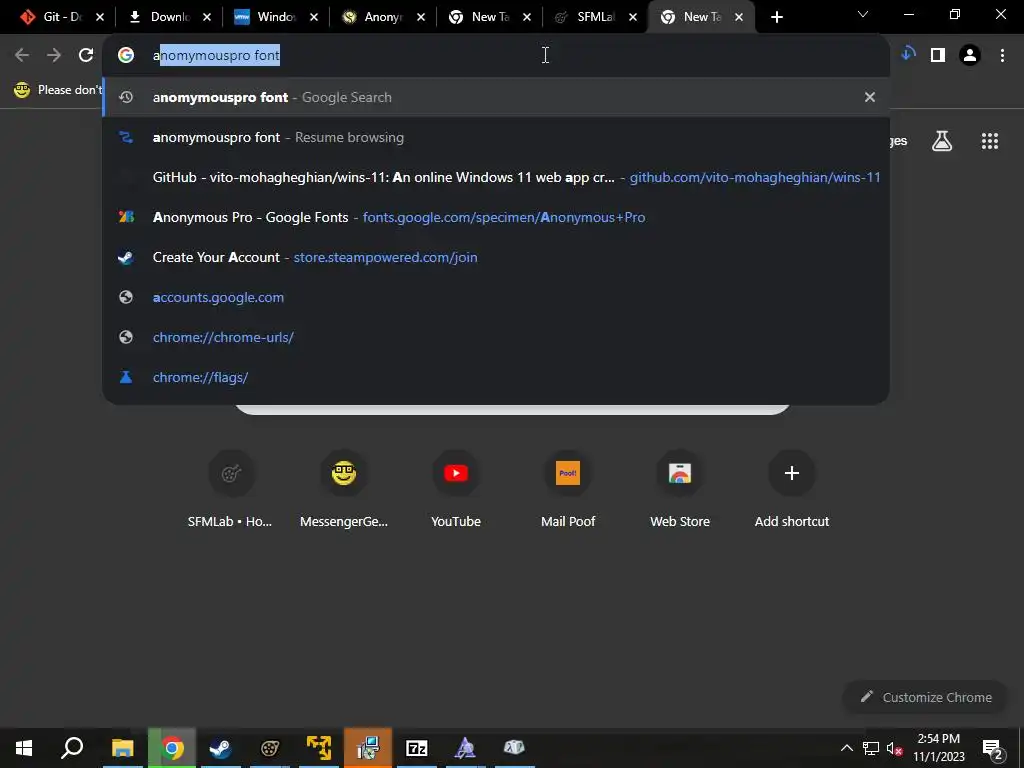Viewport: 1024px width, 768px height.
Task: Click the address bar text field
Action: click(496, 56)
